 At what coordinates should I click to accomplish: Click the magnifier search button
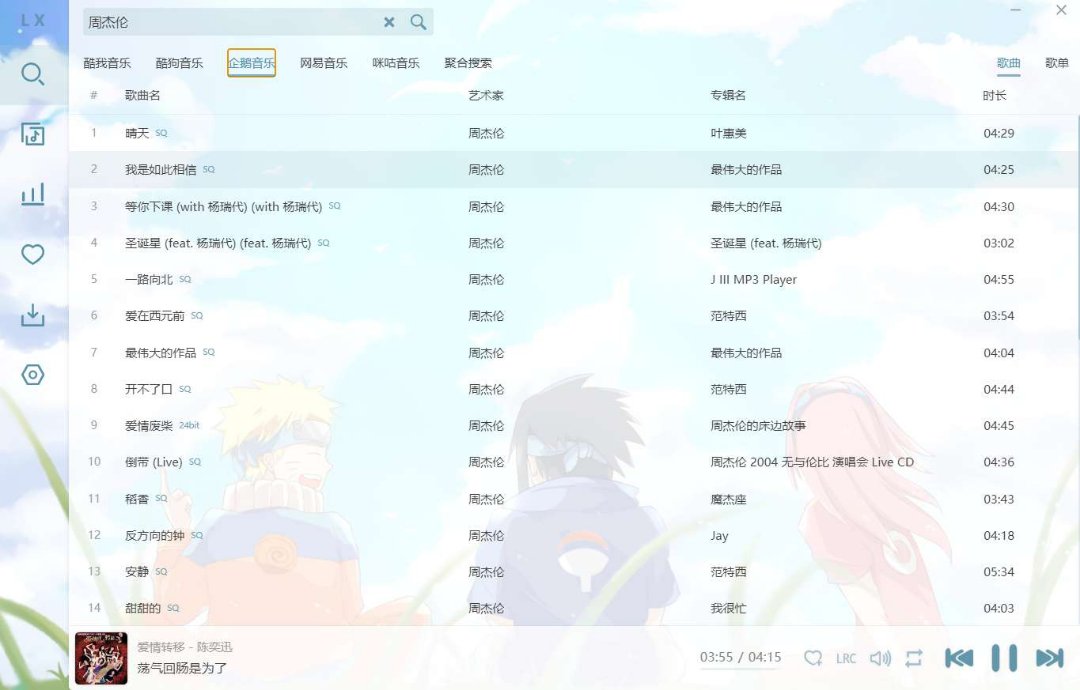tap(418, 22)
